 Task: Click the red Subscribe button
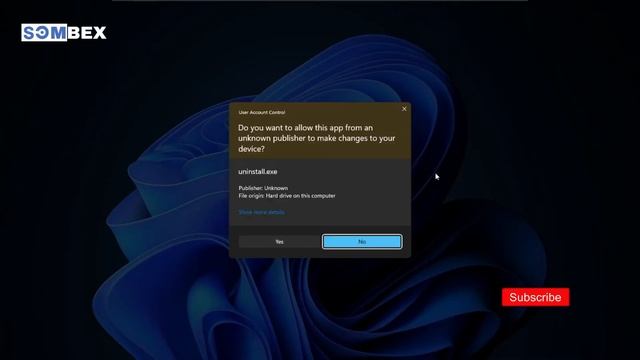click(x=536, y=297)
